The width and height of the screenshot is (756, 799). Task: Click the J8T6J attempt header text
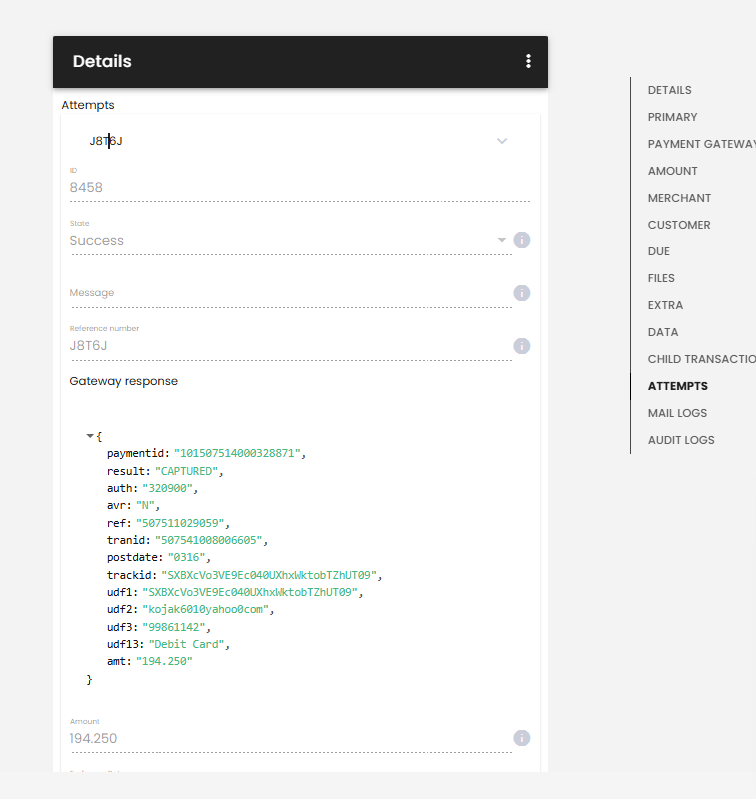tap(106, 141)
